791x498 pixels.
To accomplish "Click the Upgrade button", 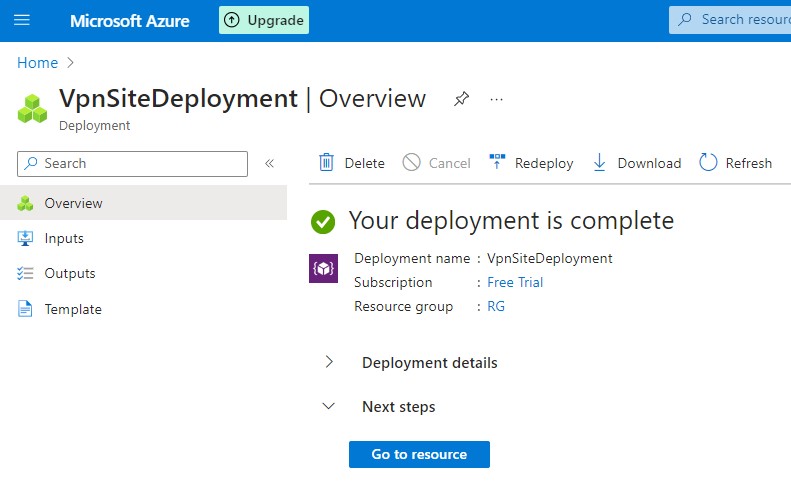I will tap(264, 20).
